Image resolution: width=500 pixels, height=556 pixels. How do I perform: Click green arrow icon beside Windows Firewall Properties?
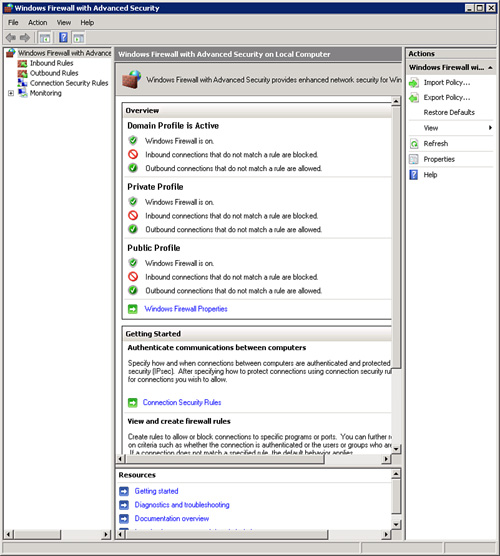point(133,309)
